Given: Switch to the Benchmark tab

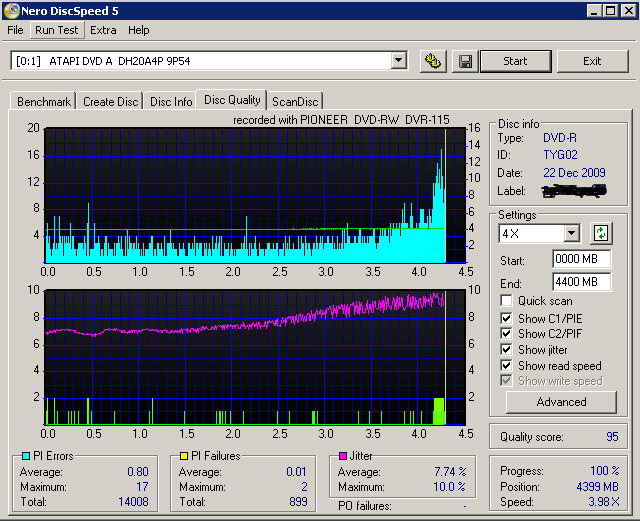Looking at the screenshot, I should 44,101.
